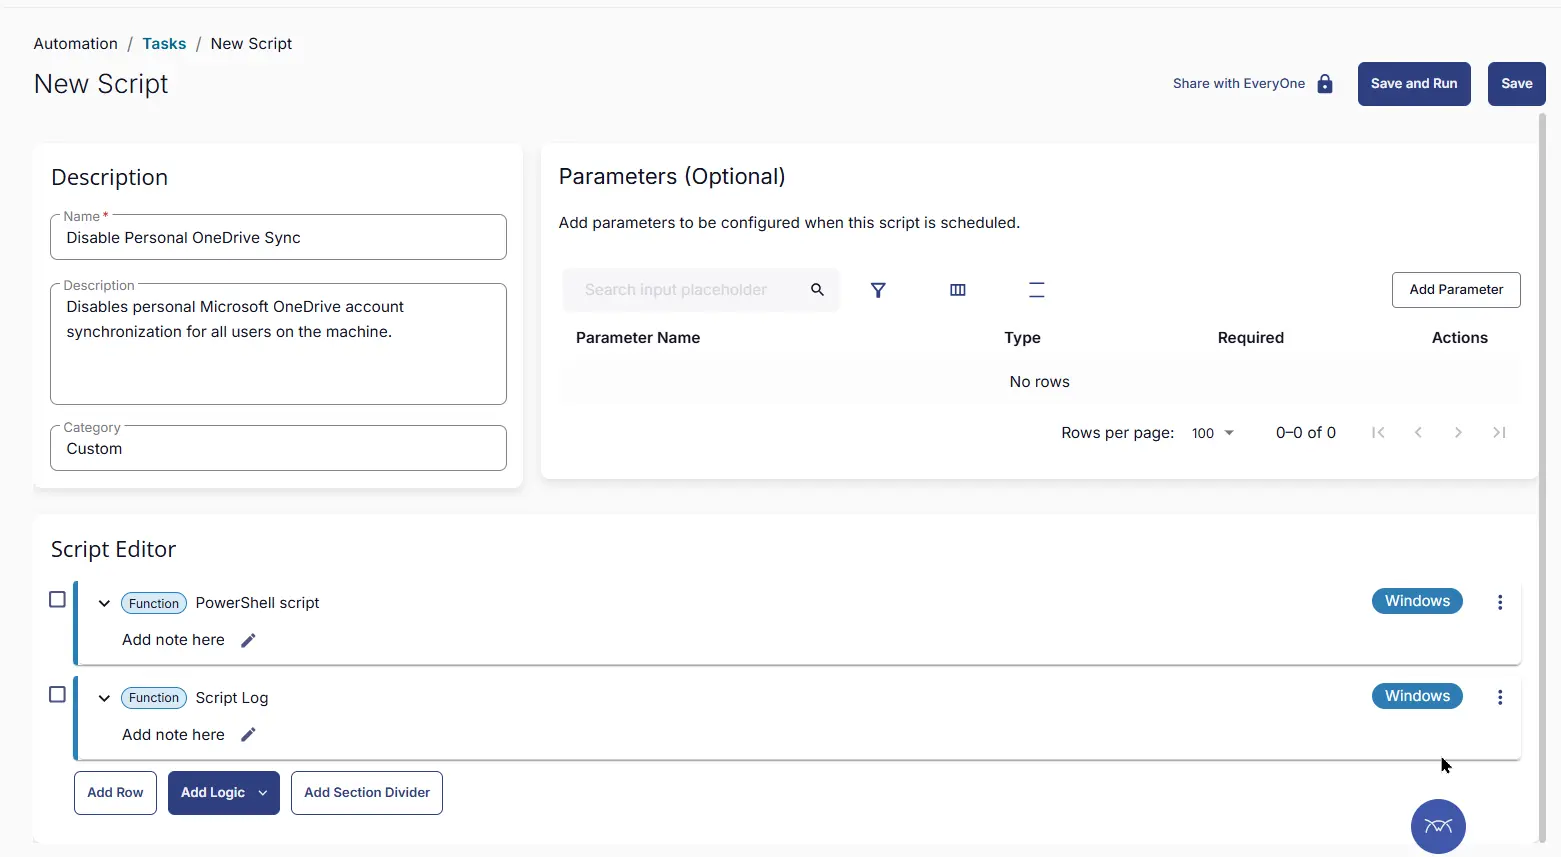
Task: Collapse the PowerShell script row chevron
Action: [104, 603]
